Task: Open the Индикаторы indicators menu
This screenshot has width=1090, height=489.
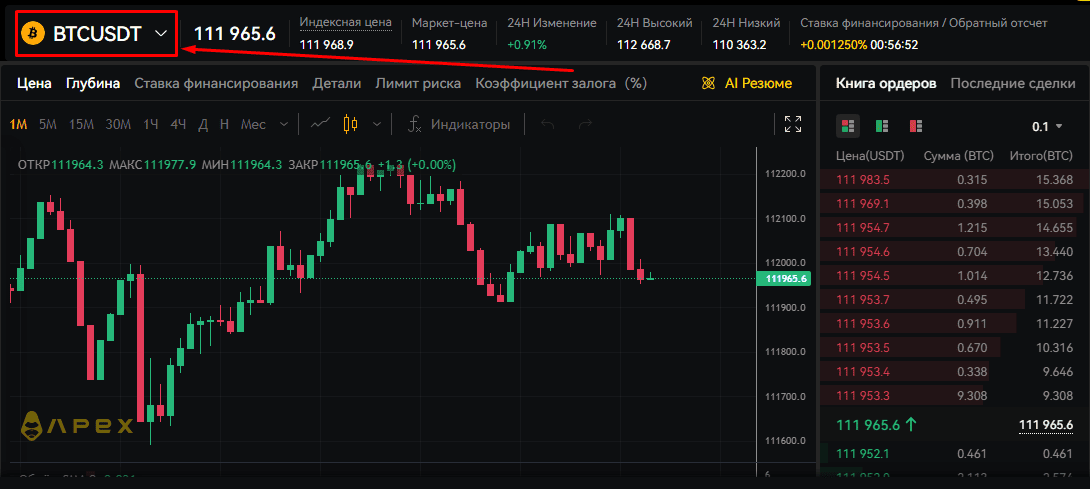Action: 459,124
